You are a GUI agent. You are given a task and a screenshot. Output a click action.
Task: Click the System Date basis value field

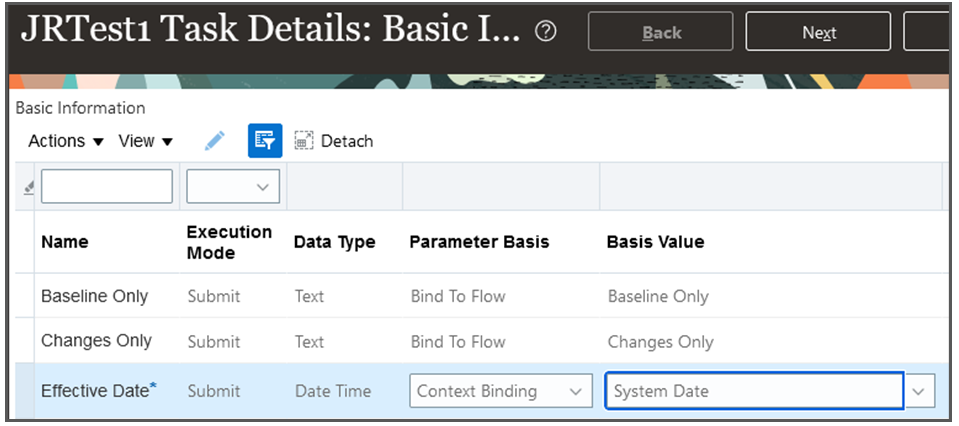[754, 391]
